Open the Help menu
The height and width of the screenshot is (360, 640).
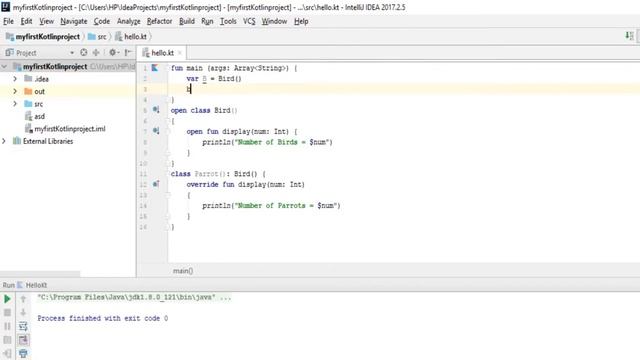tap(301, 21)
